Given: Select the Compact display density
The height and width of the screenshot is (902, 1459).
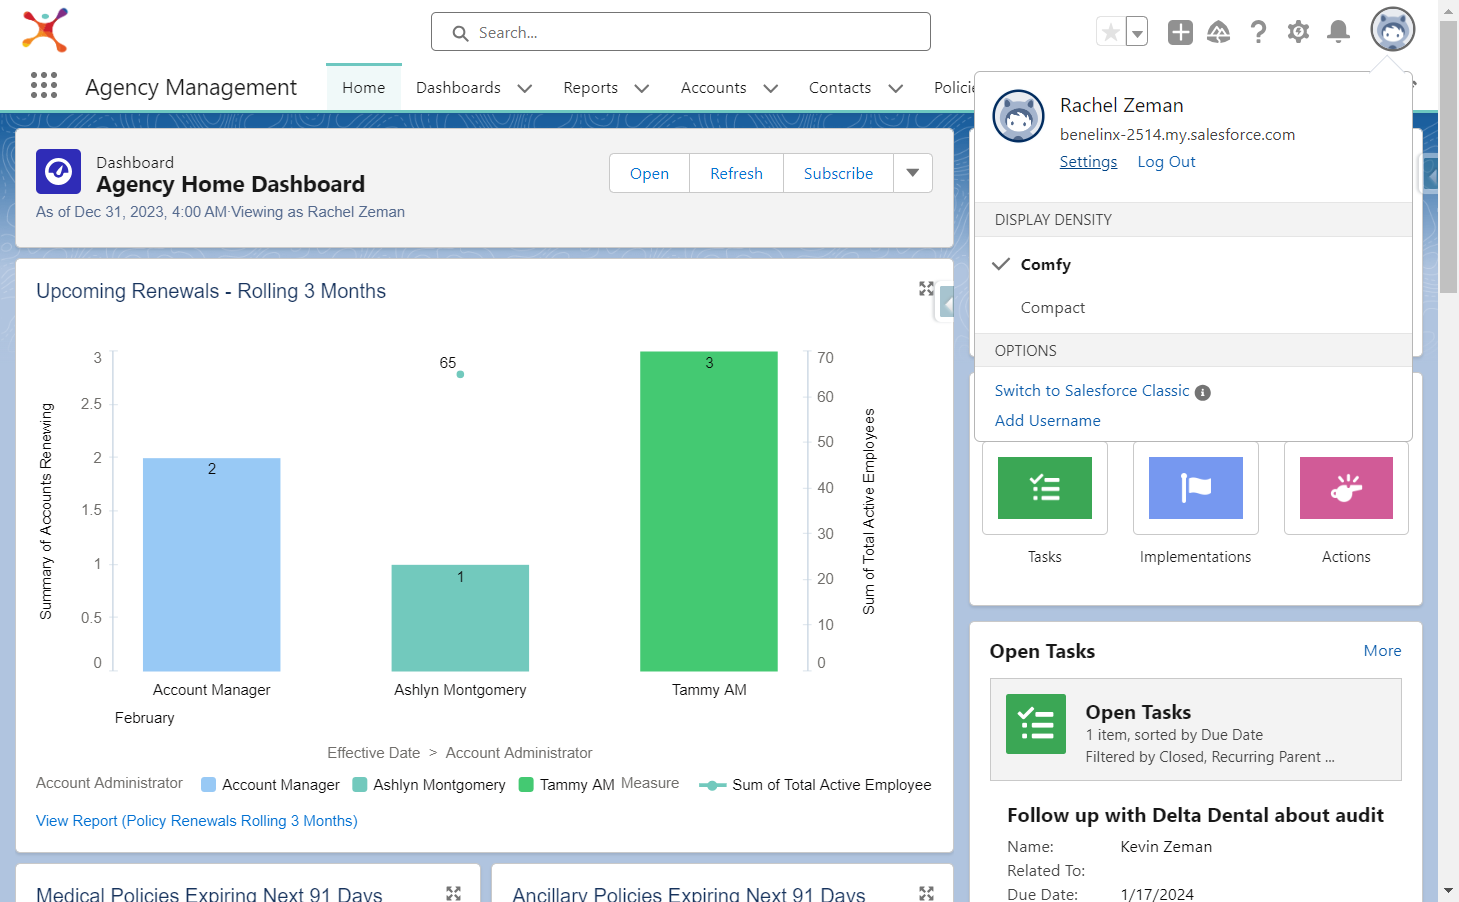Looking at the screenshot, I should pos(1193,308).
